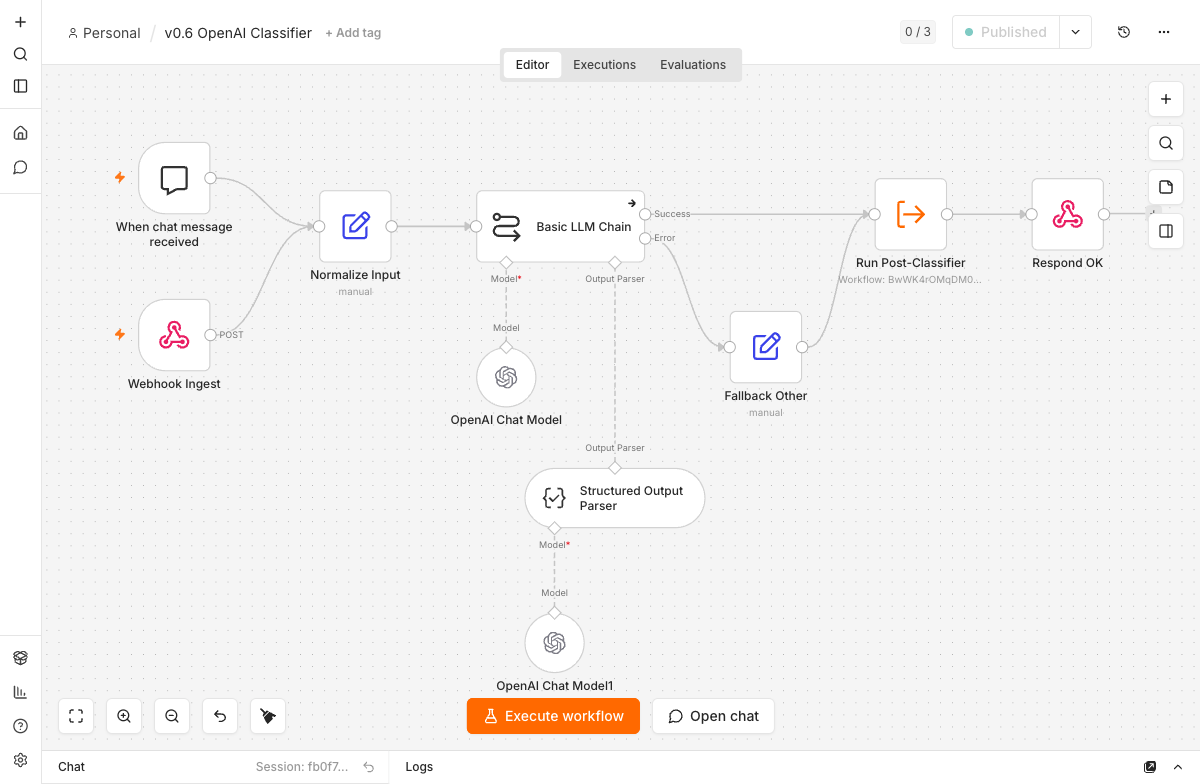The height and width of the screenshot is (784, 1200).
Task: Open the three-dots workflow menu
Action: point(1164,32)
